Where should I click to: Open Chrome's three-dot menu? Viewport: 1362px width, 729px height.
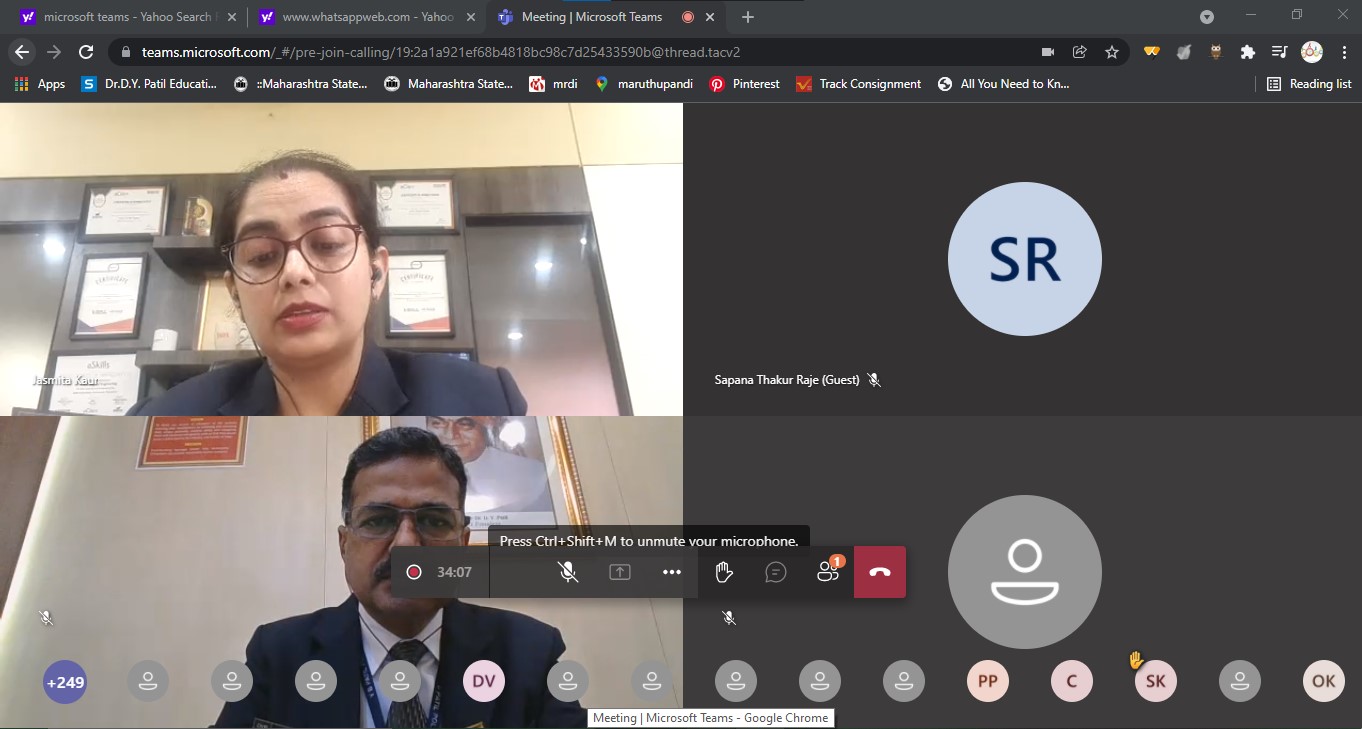pyautogui.click(x=1342, y=52)
